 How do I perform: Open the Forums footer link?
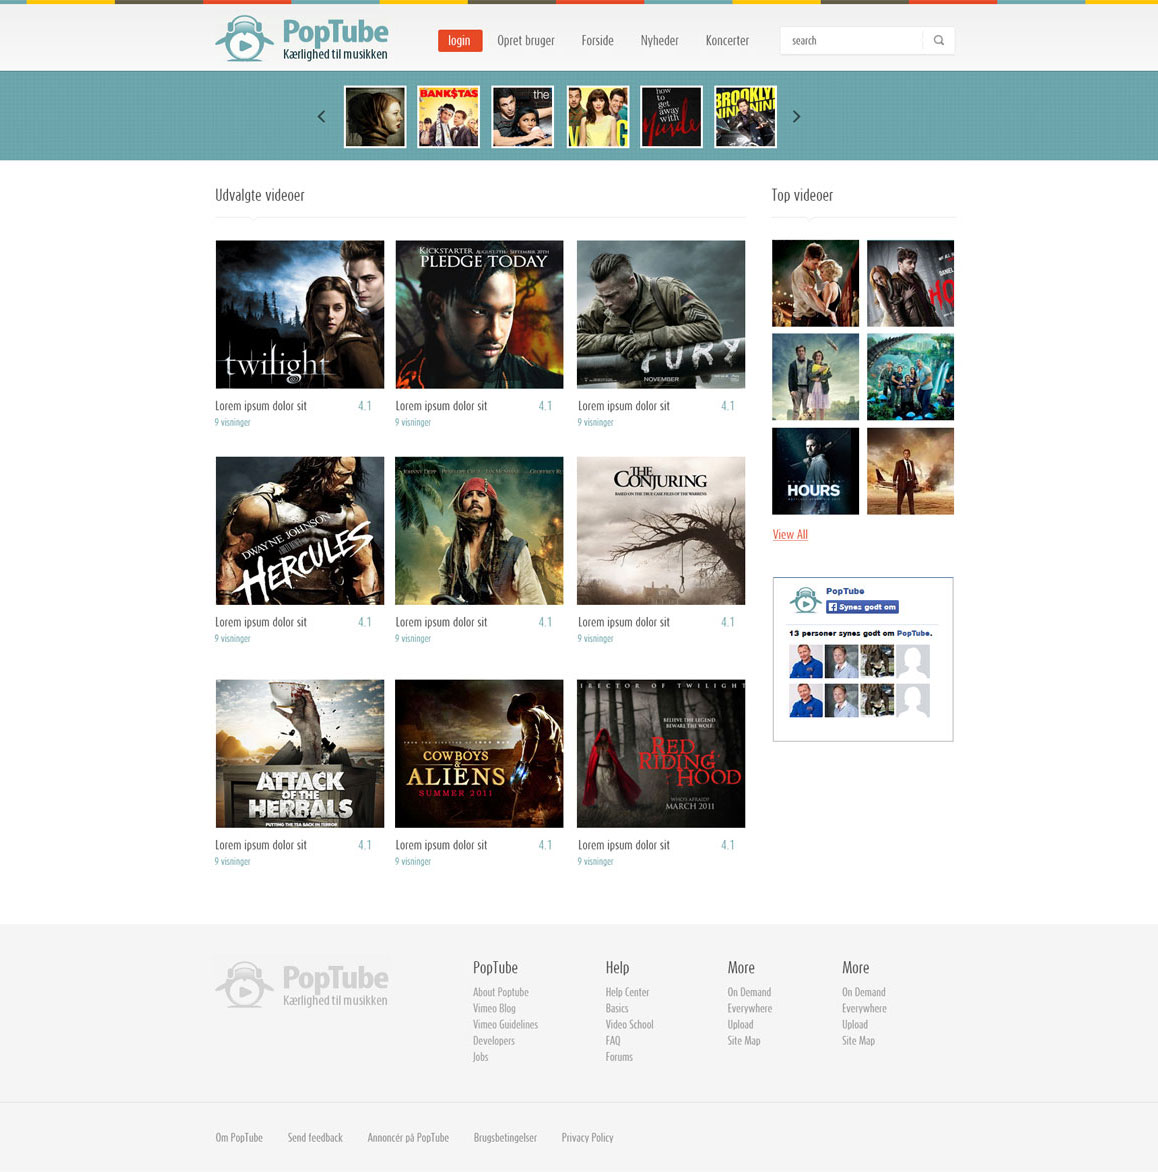click(619, 1057)
